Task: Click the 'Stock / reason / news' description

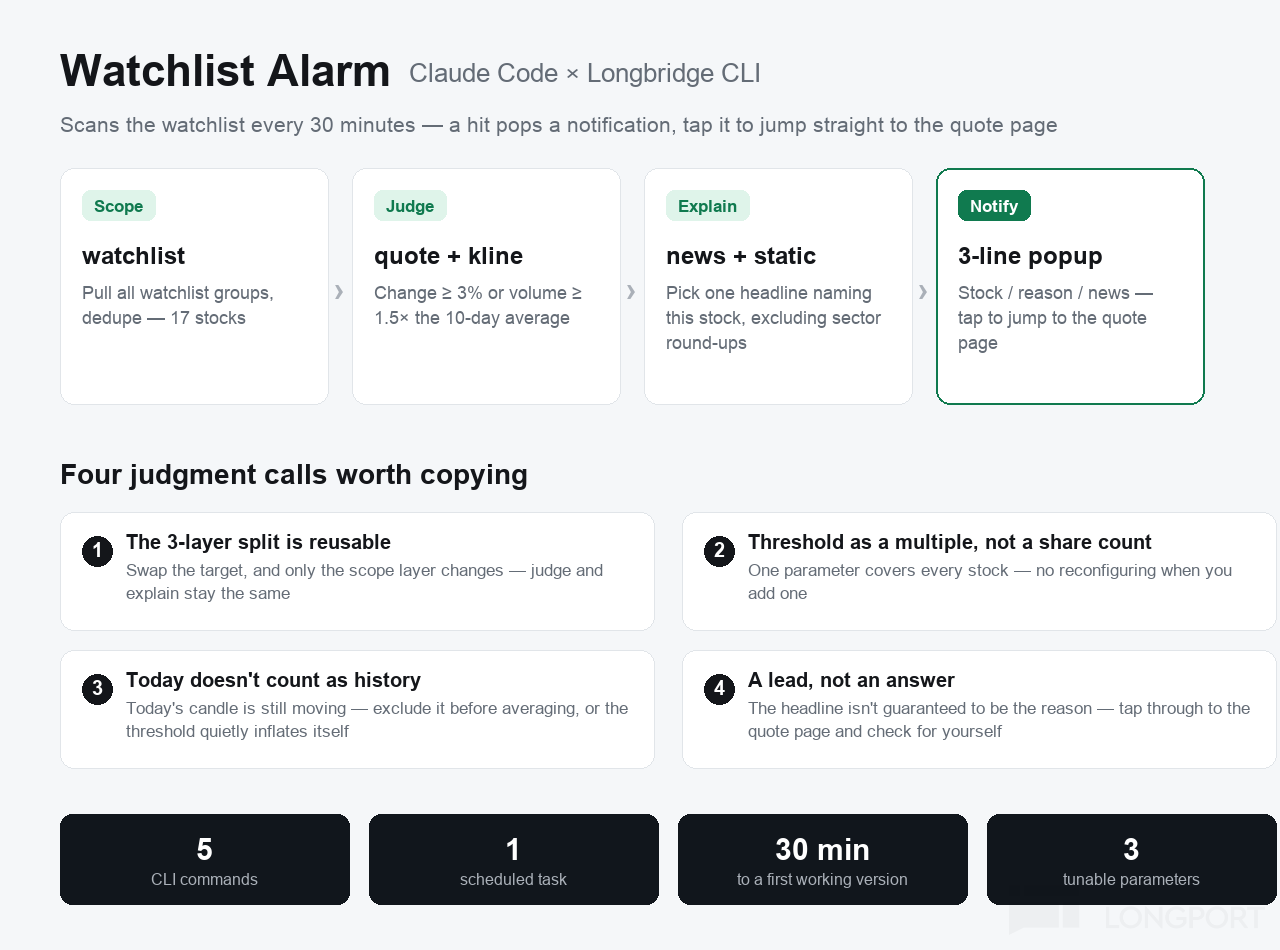Action: 1055,318
